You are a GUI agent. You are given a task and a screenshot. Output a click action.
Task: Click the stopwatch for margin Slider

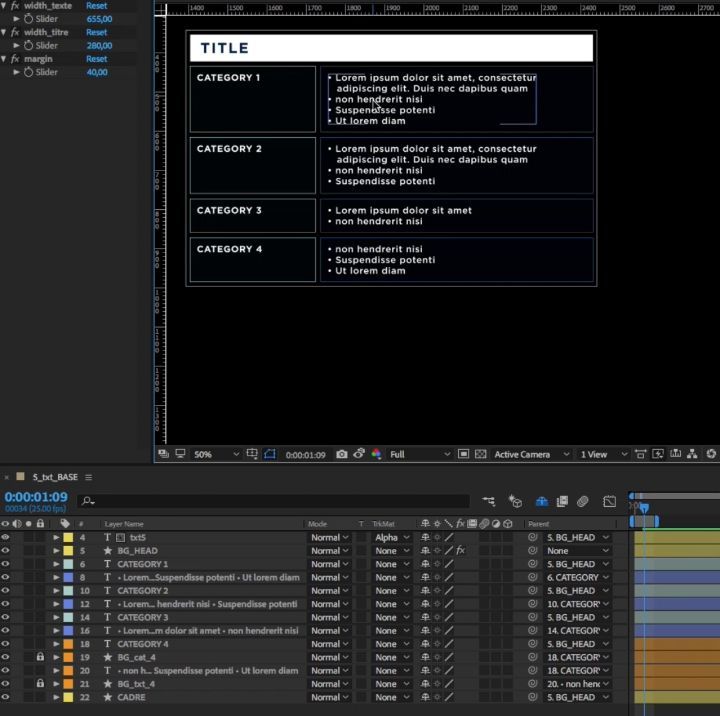(28, 72)
